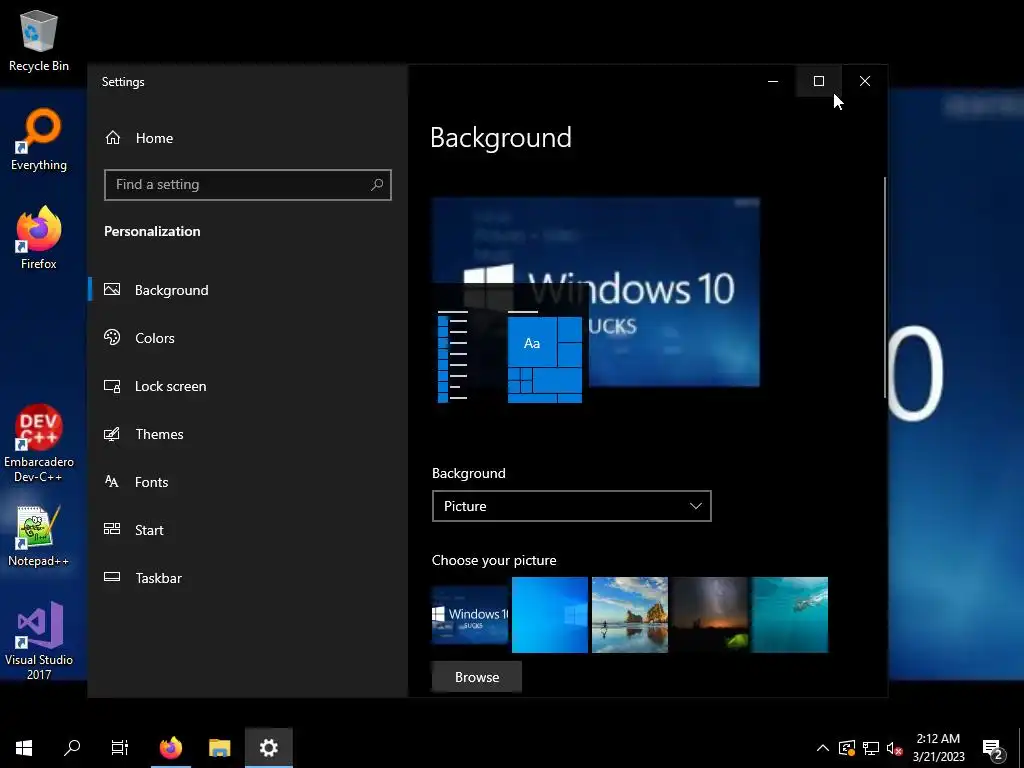Click the Taskbar icon in sidebar
The height and width of the screenshot is (768, 1024).
[x=112, y=577]
